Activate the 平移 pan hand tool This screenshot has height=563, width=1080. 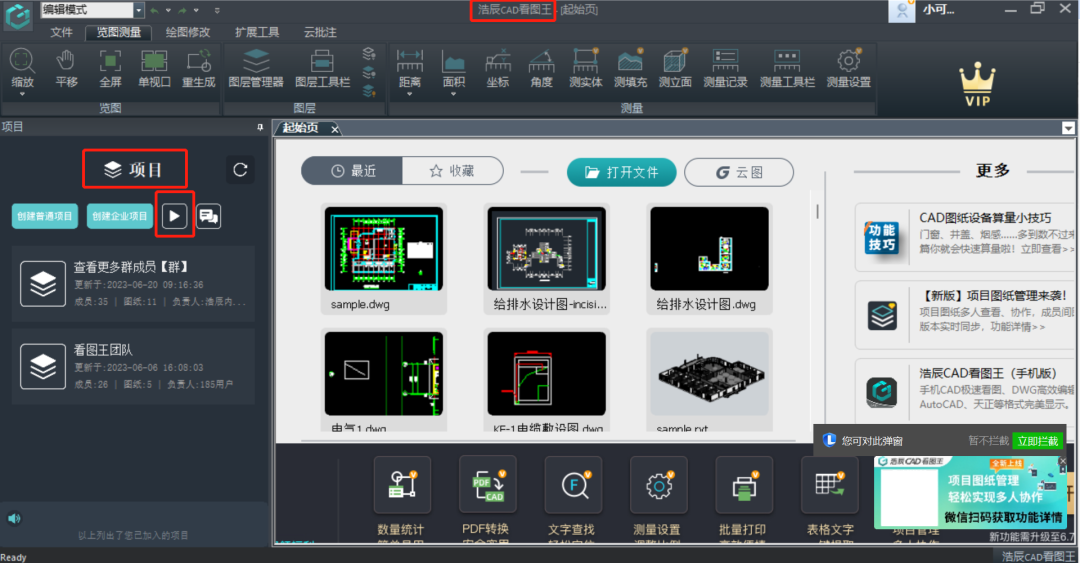click(x=66, y=68)
